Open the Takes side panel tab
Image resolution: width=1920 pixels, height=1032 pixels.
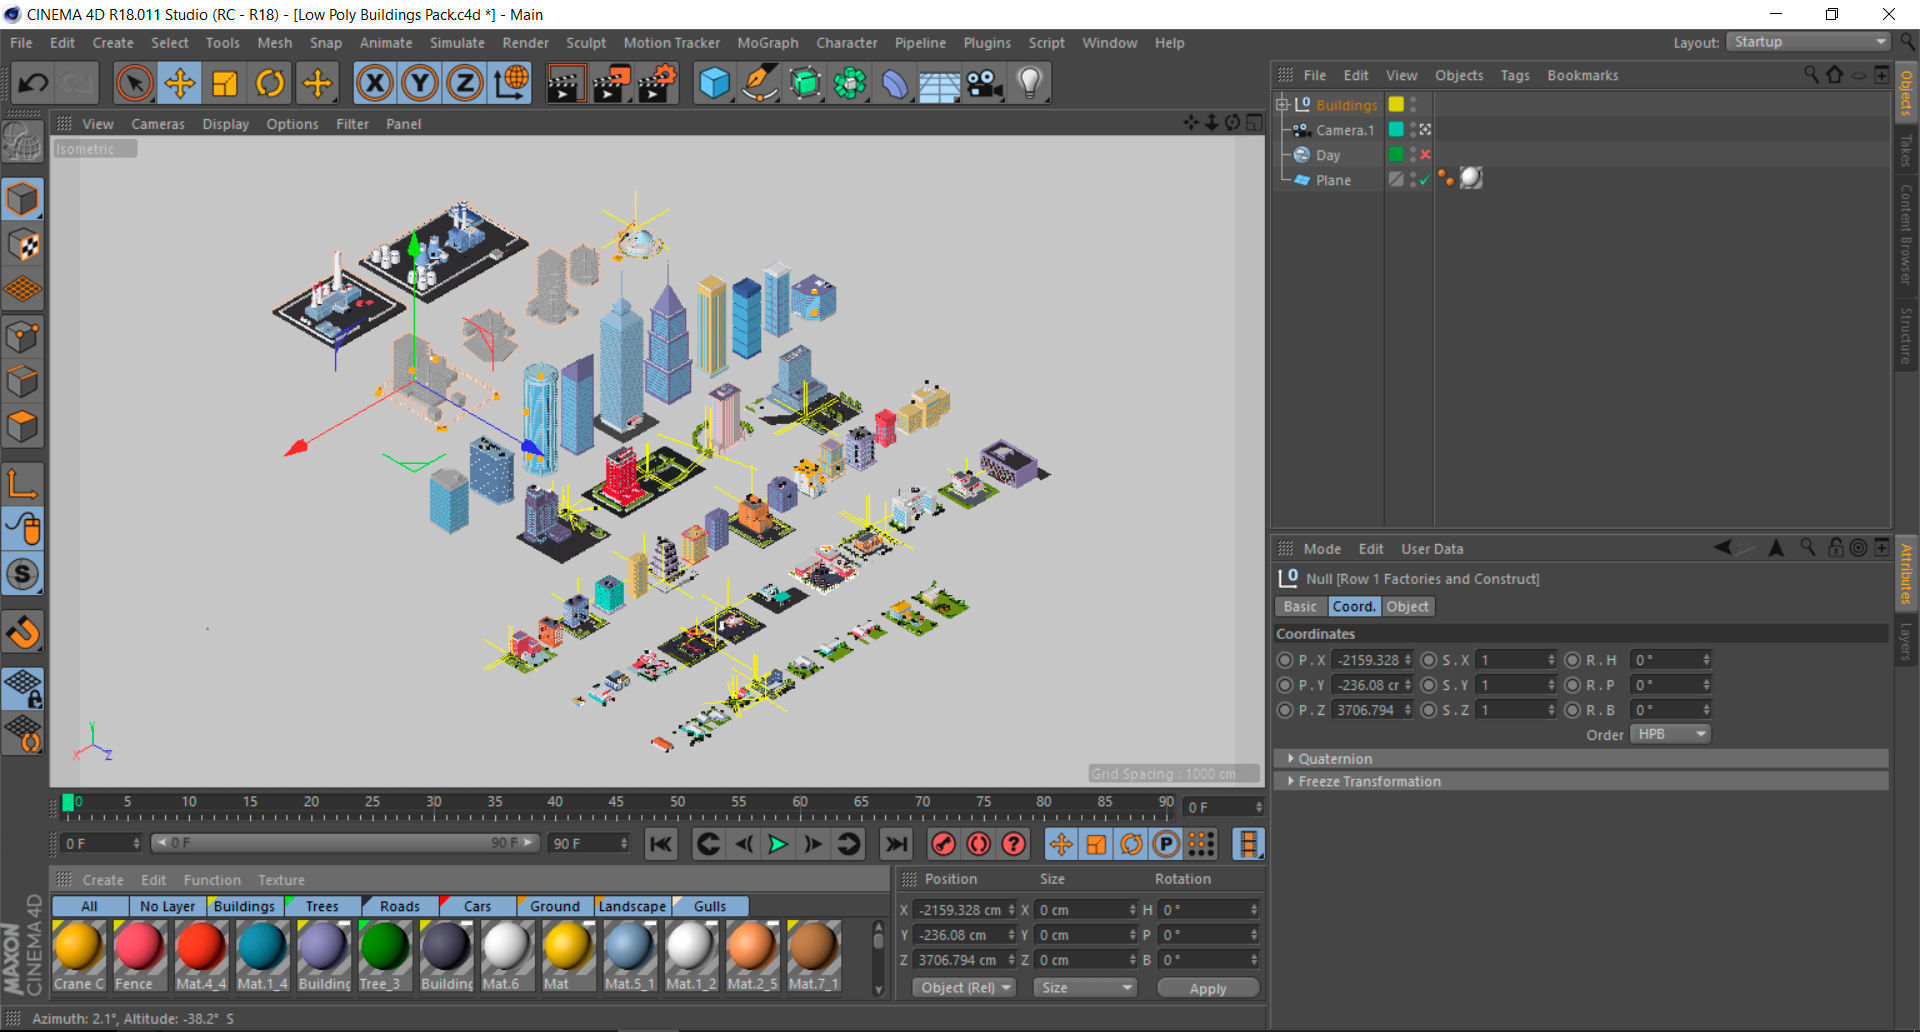tap(1906, 150)
